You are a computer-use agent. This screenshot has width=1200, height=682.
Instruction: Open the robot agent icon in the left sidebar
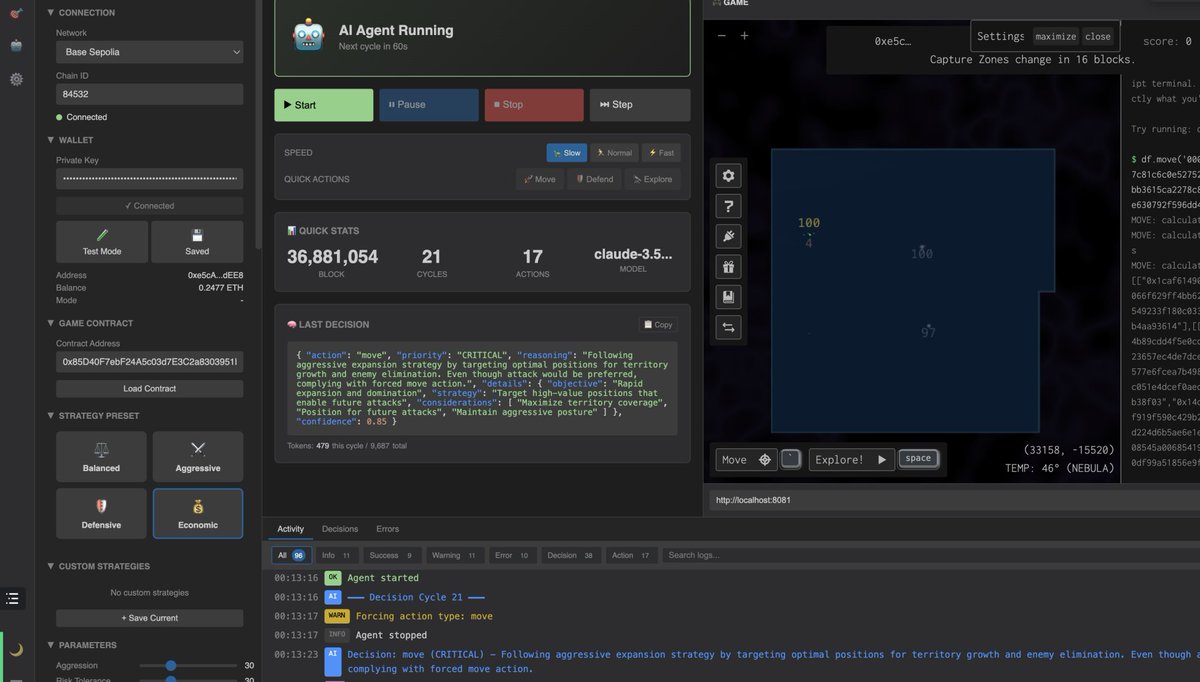16,45
